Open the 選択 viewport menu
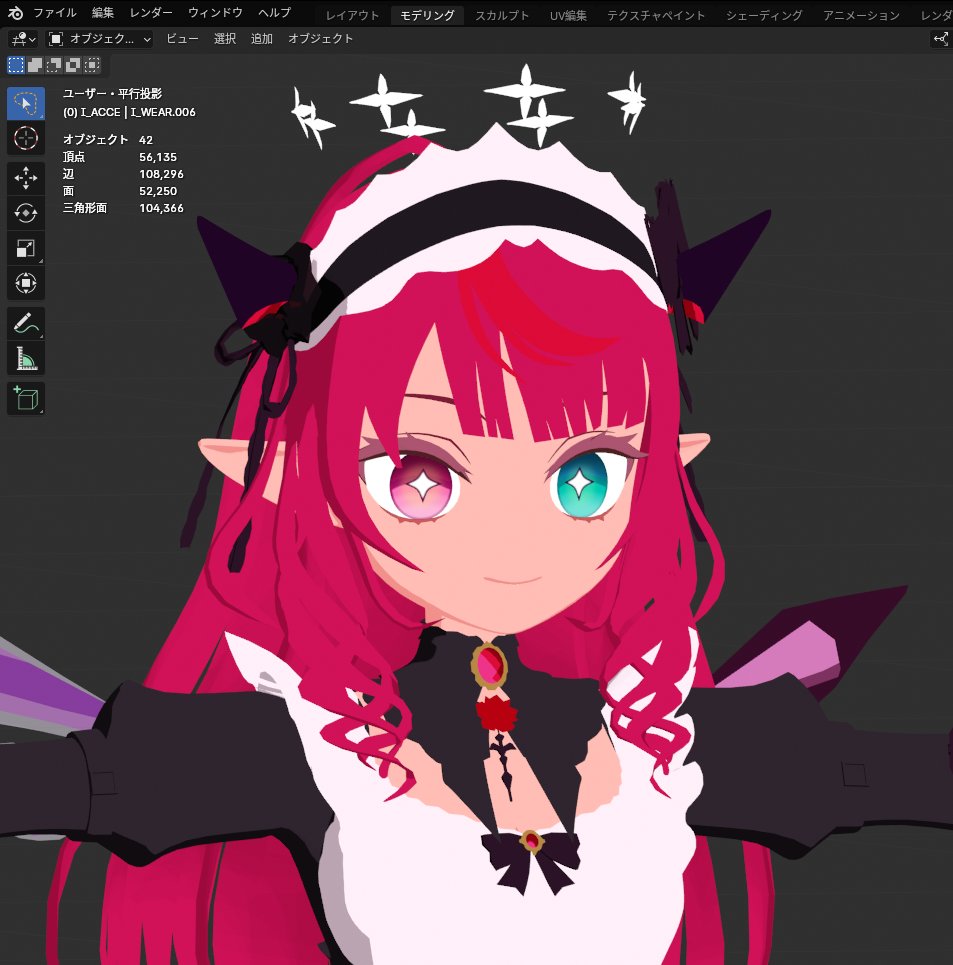The image size is (953, 965). (225, 39)
